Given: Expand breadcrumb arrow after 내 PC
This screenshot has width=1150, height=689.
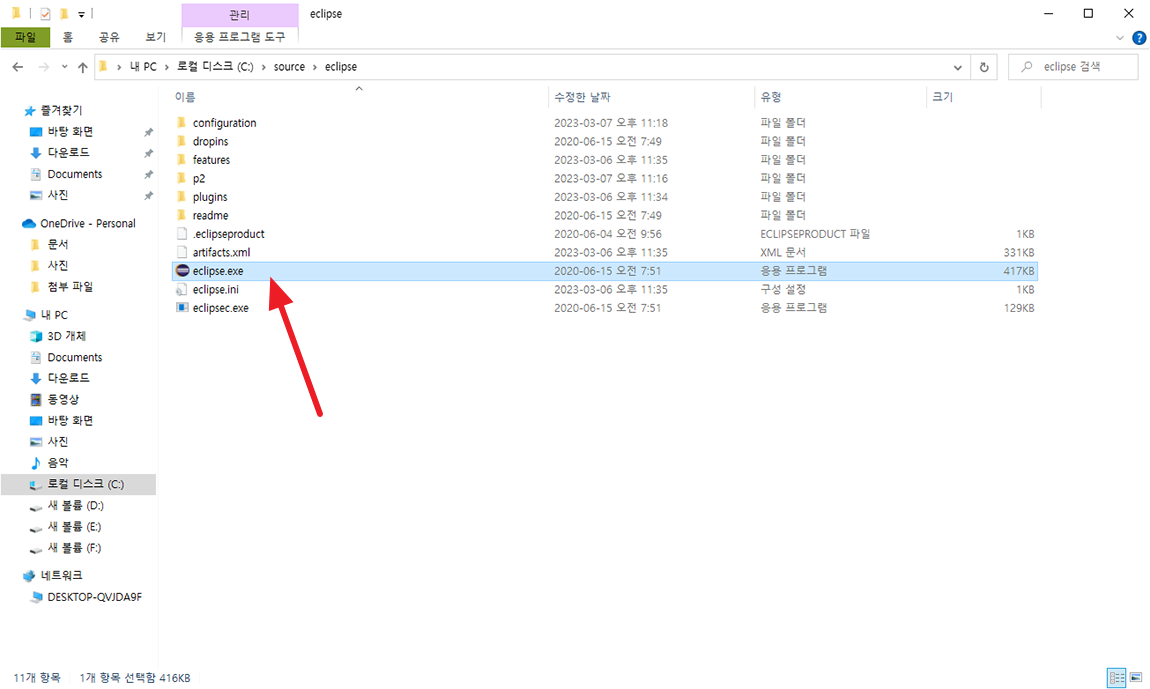Looking at the screenshot, I should (x=166, y=67).
